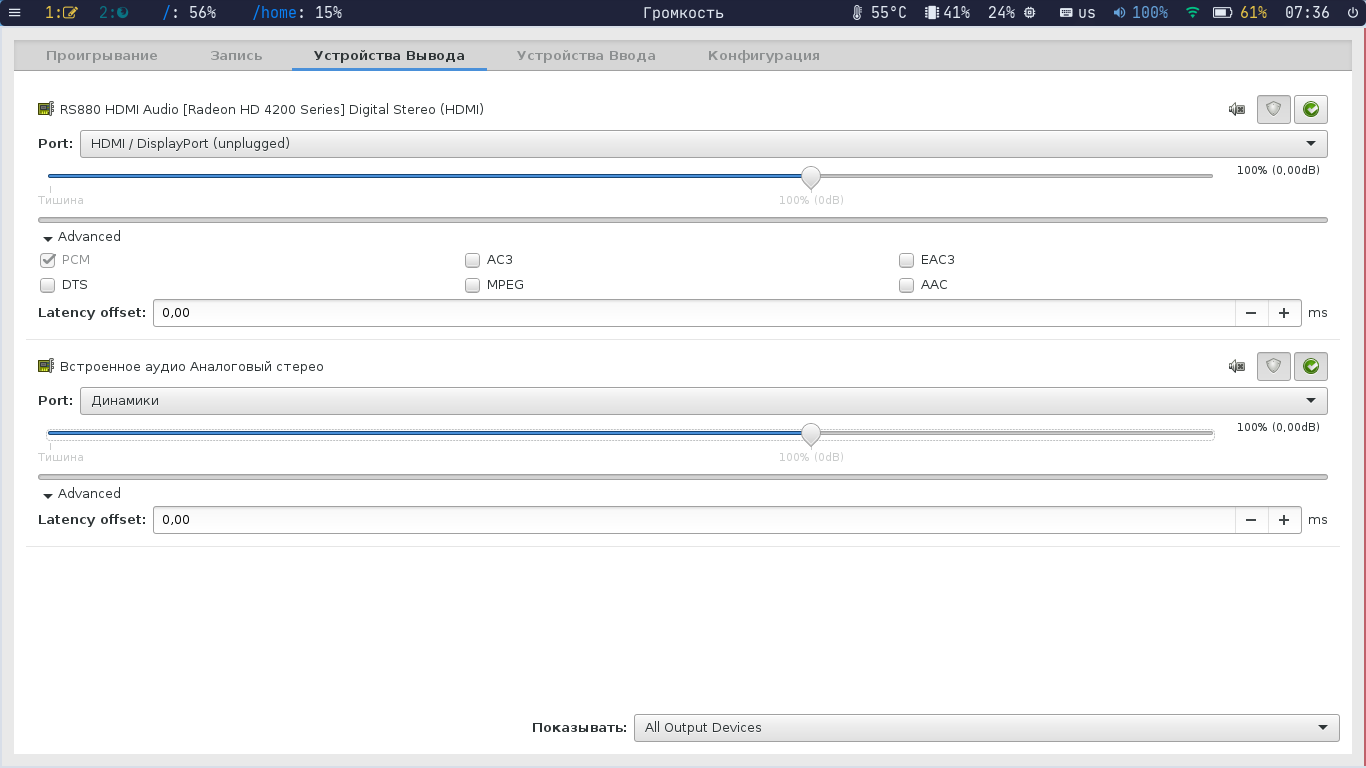Switch to the Проигрывание tab
Viewport: 1366px width, 768px height.
102,56
